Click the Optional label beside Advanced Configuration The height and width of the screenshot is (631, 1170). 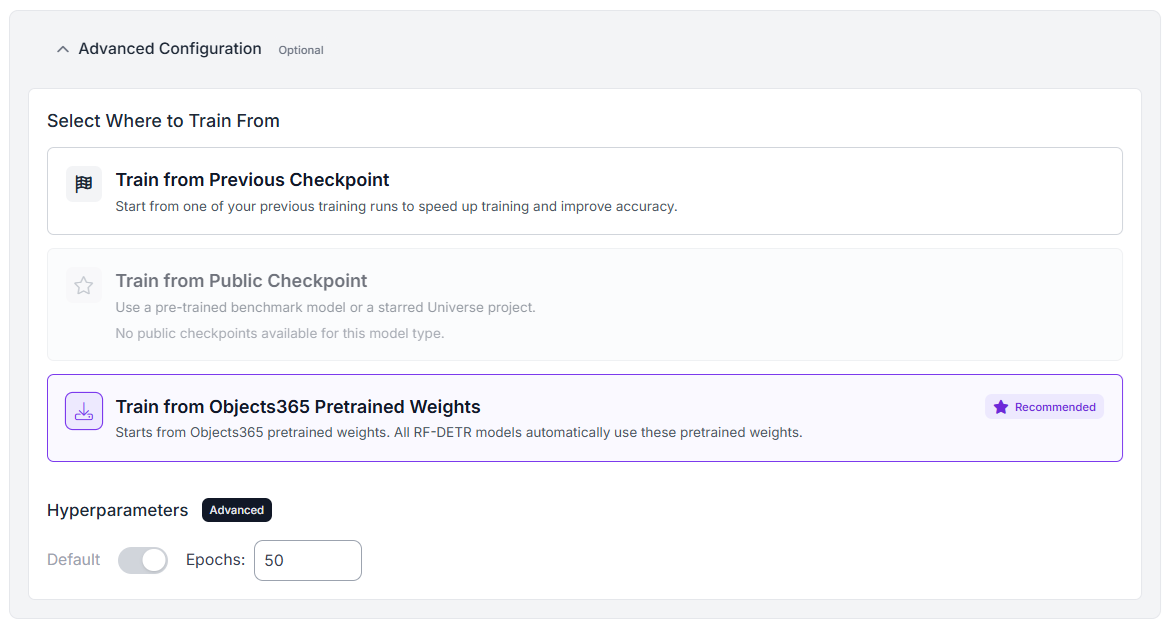[301, 50]
